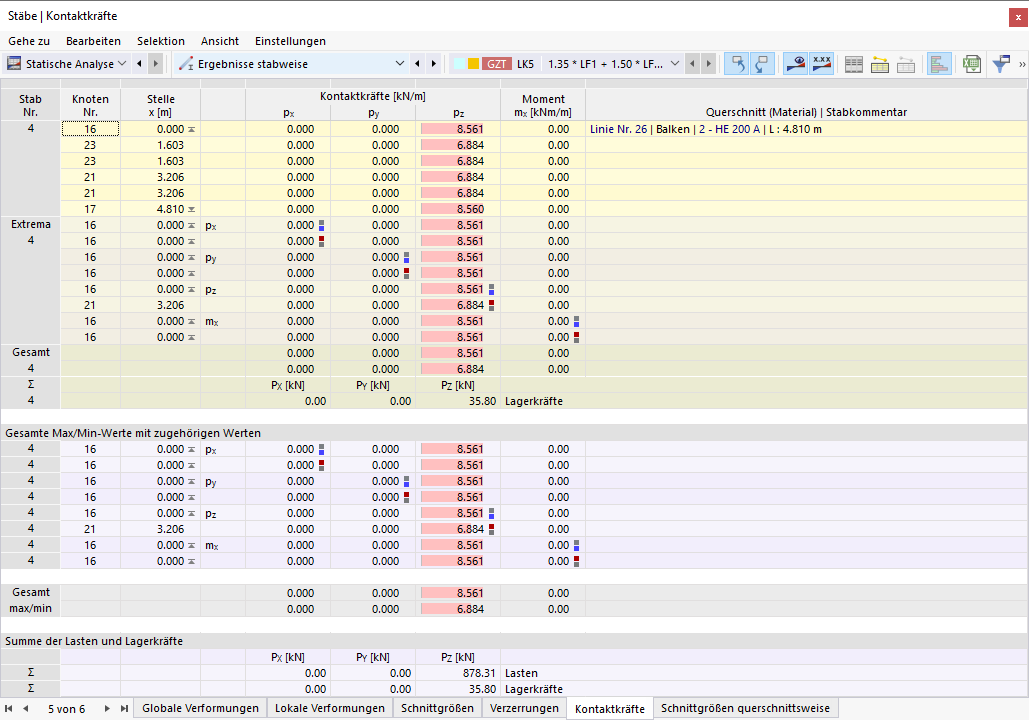Screen dimensions: 1029x720
Task: Switch to Verzerrungen tab
Action: click(x=524, y=708)
